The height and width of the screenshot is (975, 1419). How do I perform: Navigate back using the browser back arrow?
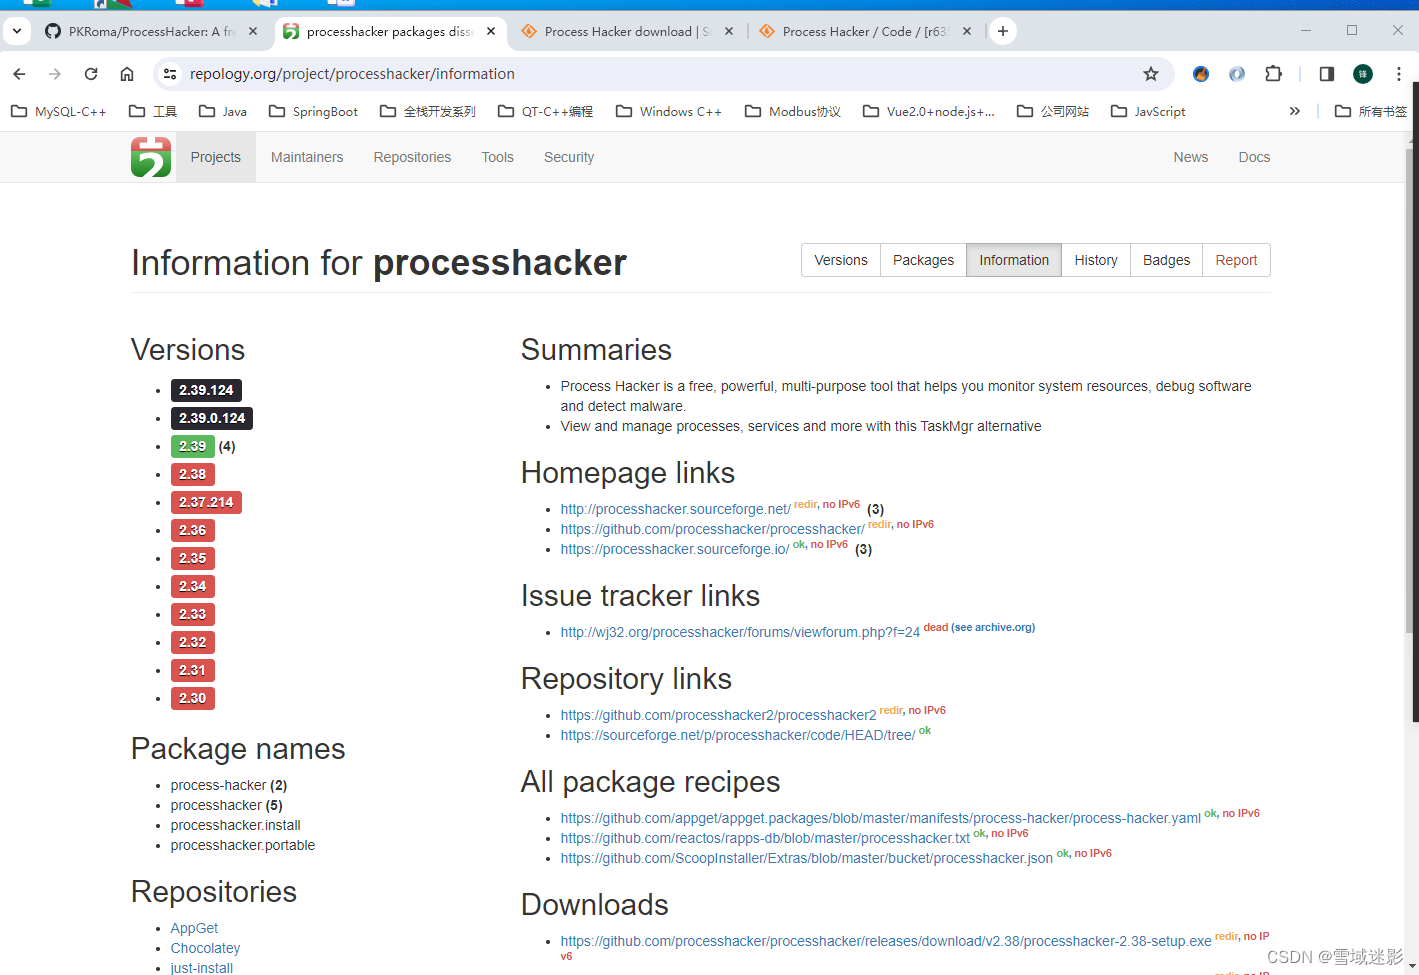(19, 73)
